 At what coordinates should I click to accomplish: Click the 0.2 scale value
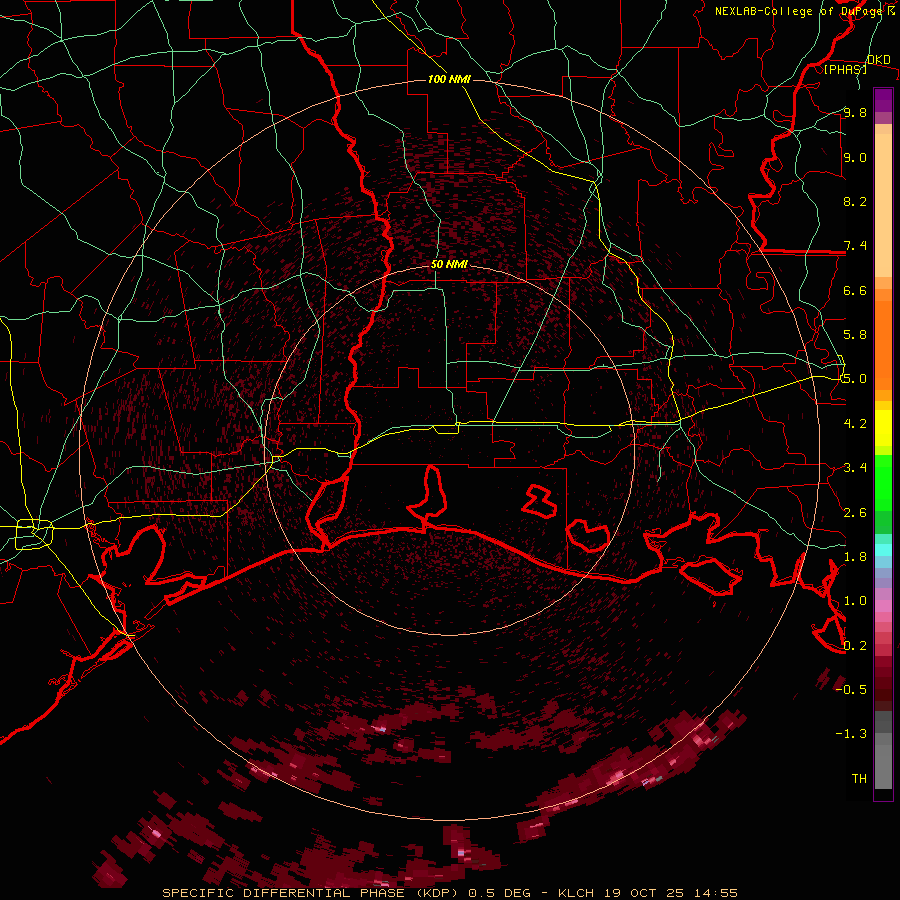855,646
